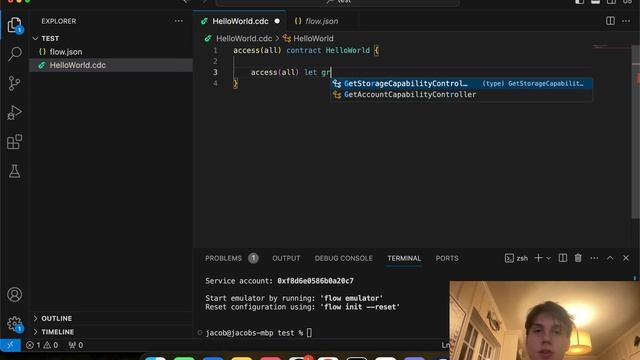The image size is (640, 360).
Task: Collapse the TEST folder section
Action: coord(111,38)
